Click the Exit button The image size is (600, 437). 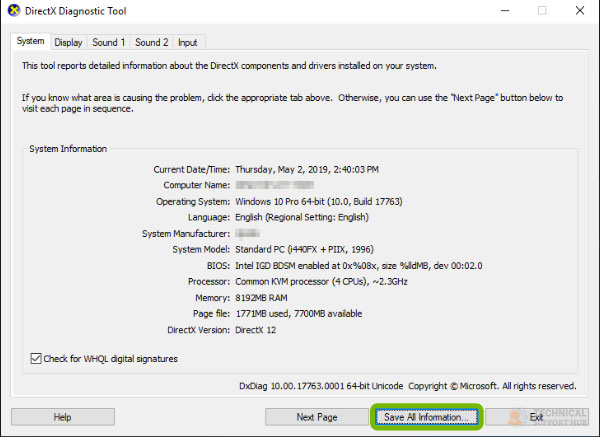pos(536,417)
